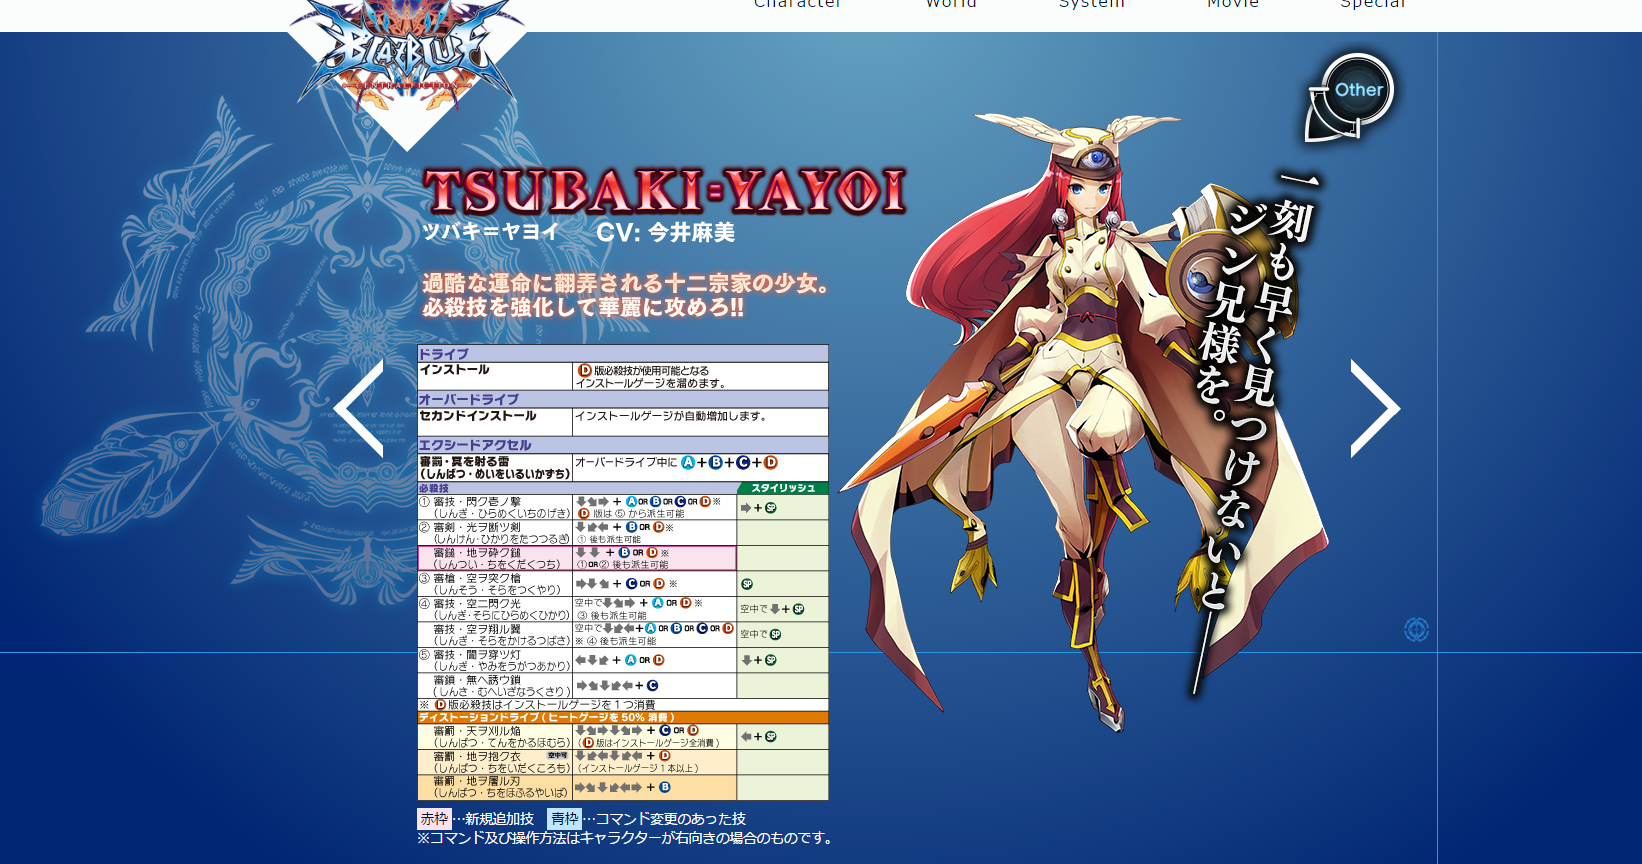Click the 過酷な運命に翻弄される tagline line
The width and height of the screenshot is (1642, 864).
[x=626, y=284]
